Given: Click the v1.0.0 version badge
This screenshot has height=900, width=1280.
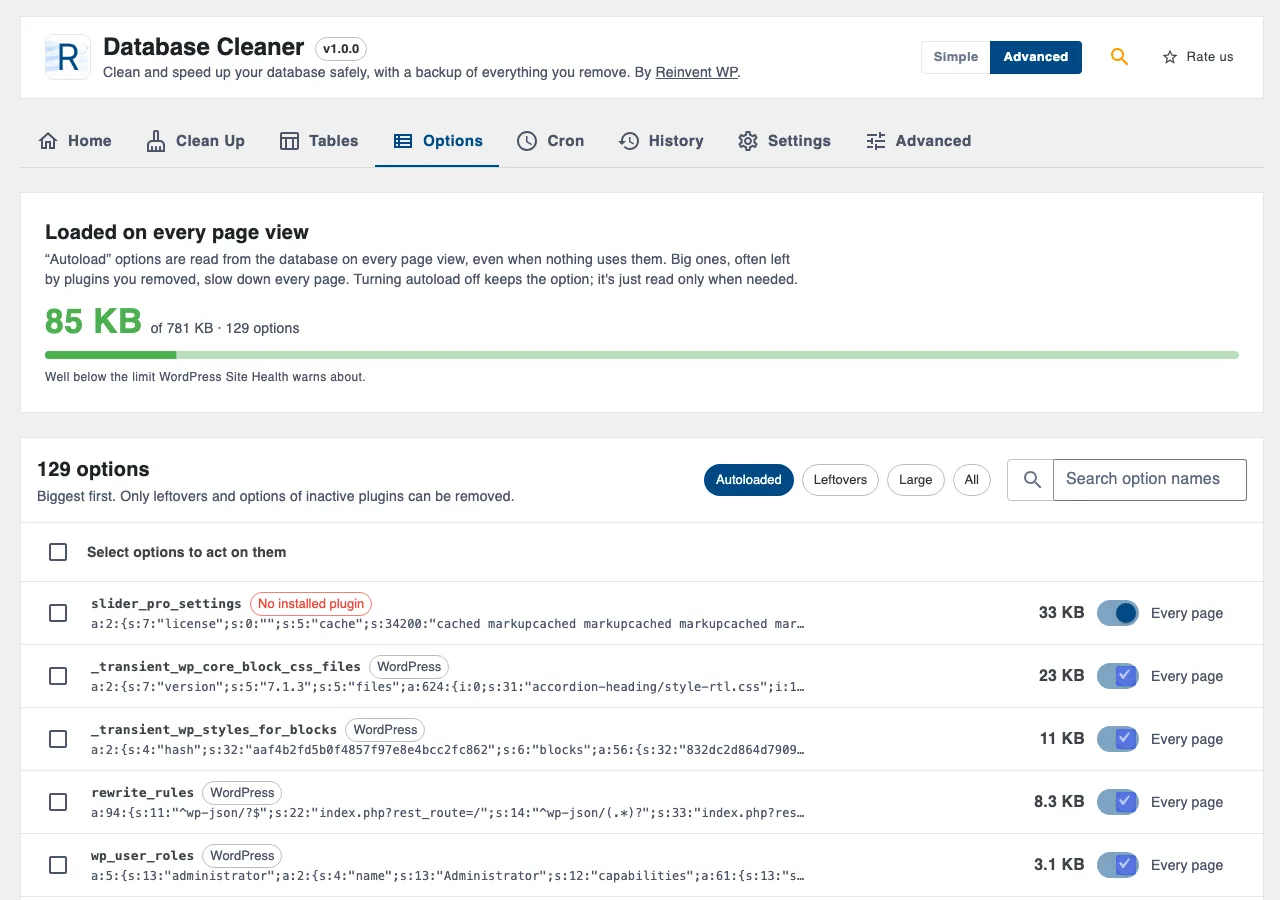Looking at the screenshot, I should click(x=341, y=48).
